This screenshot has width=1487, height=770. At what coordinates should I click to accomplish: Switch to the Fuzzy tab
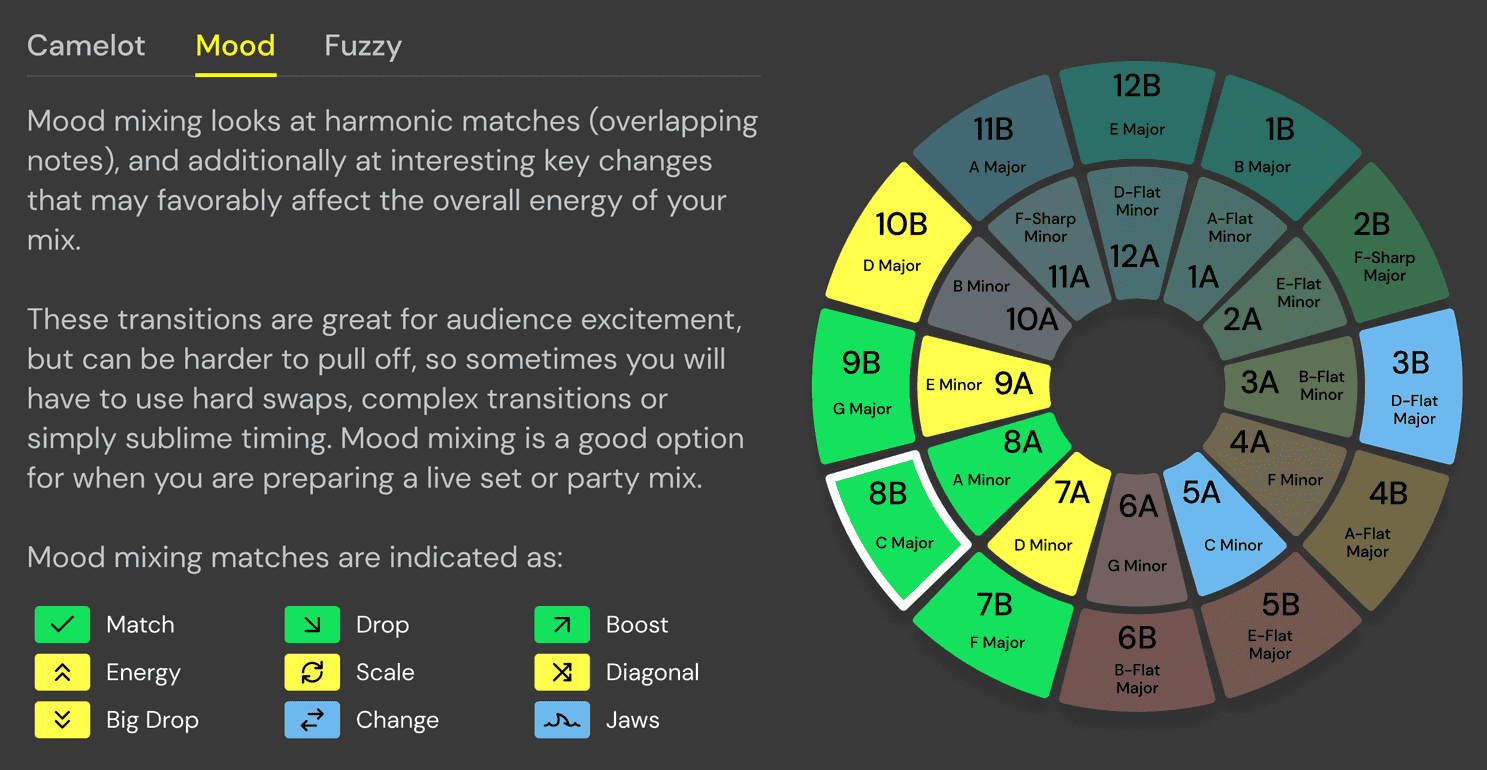tap(362, 45)
